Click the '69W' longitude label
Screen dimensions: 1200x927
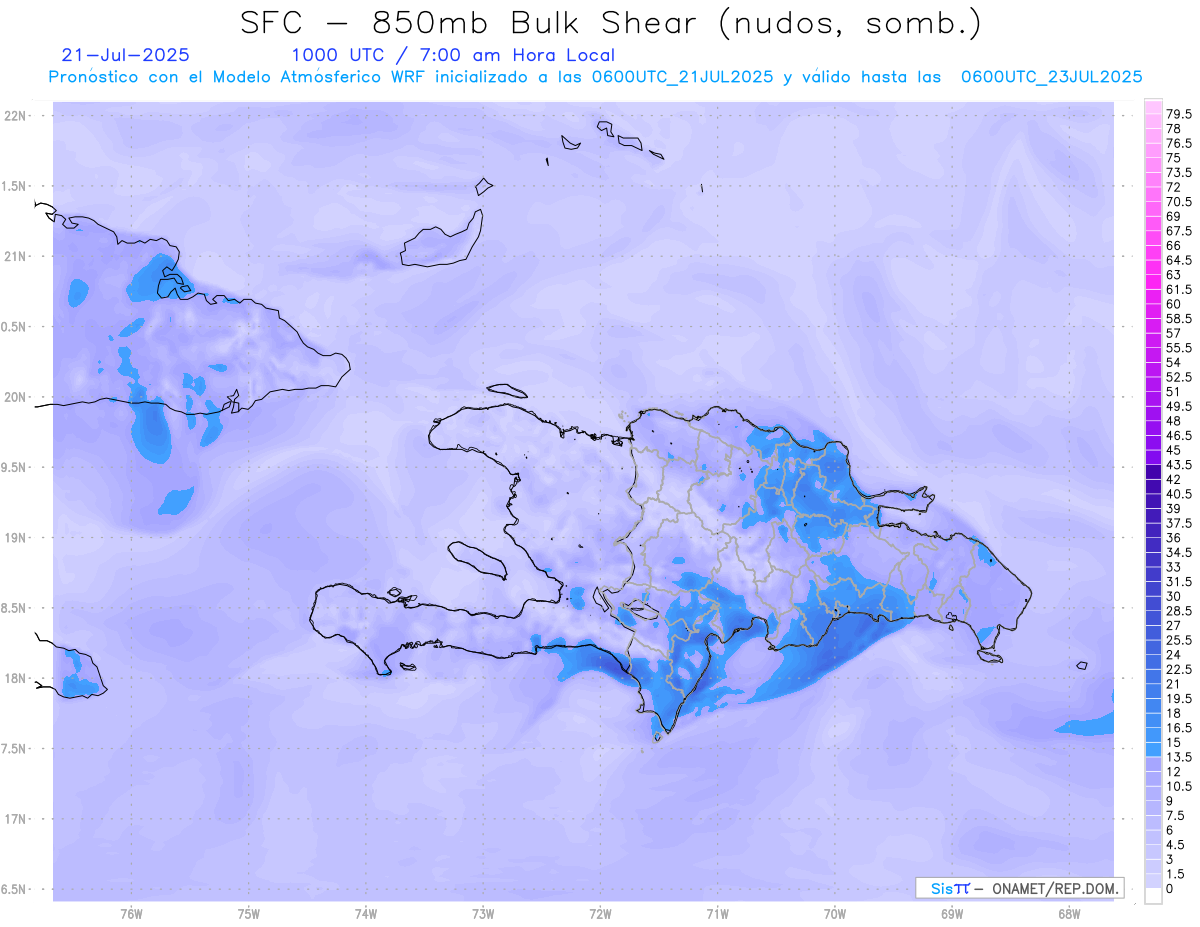coord(952,915)
